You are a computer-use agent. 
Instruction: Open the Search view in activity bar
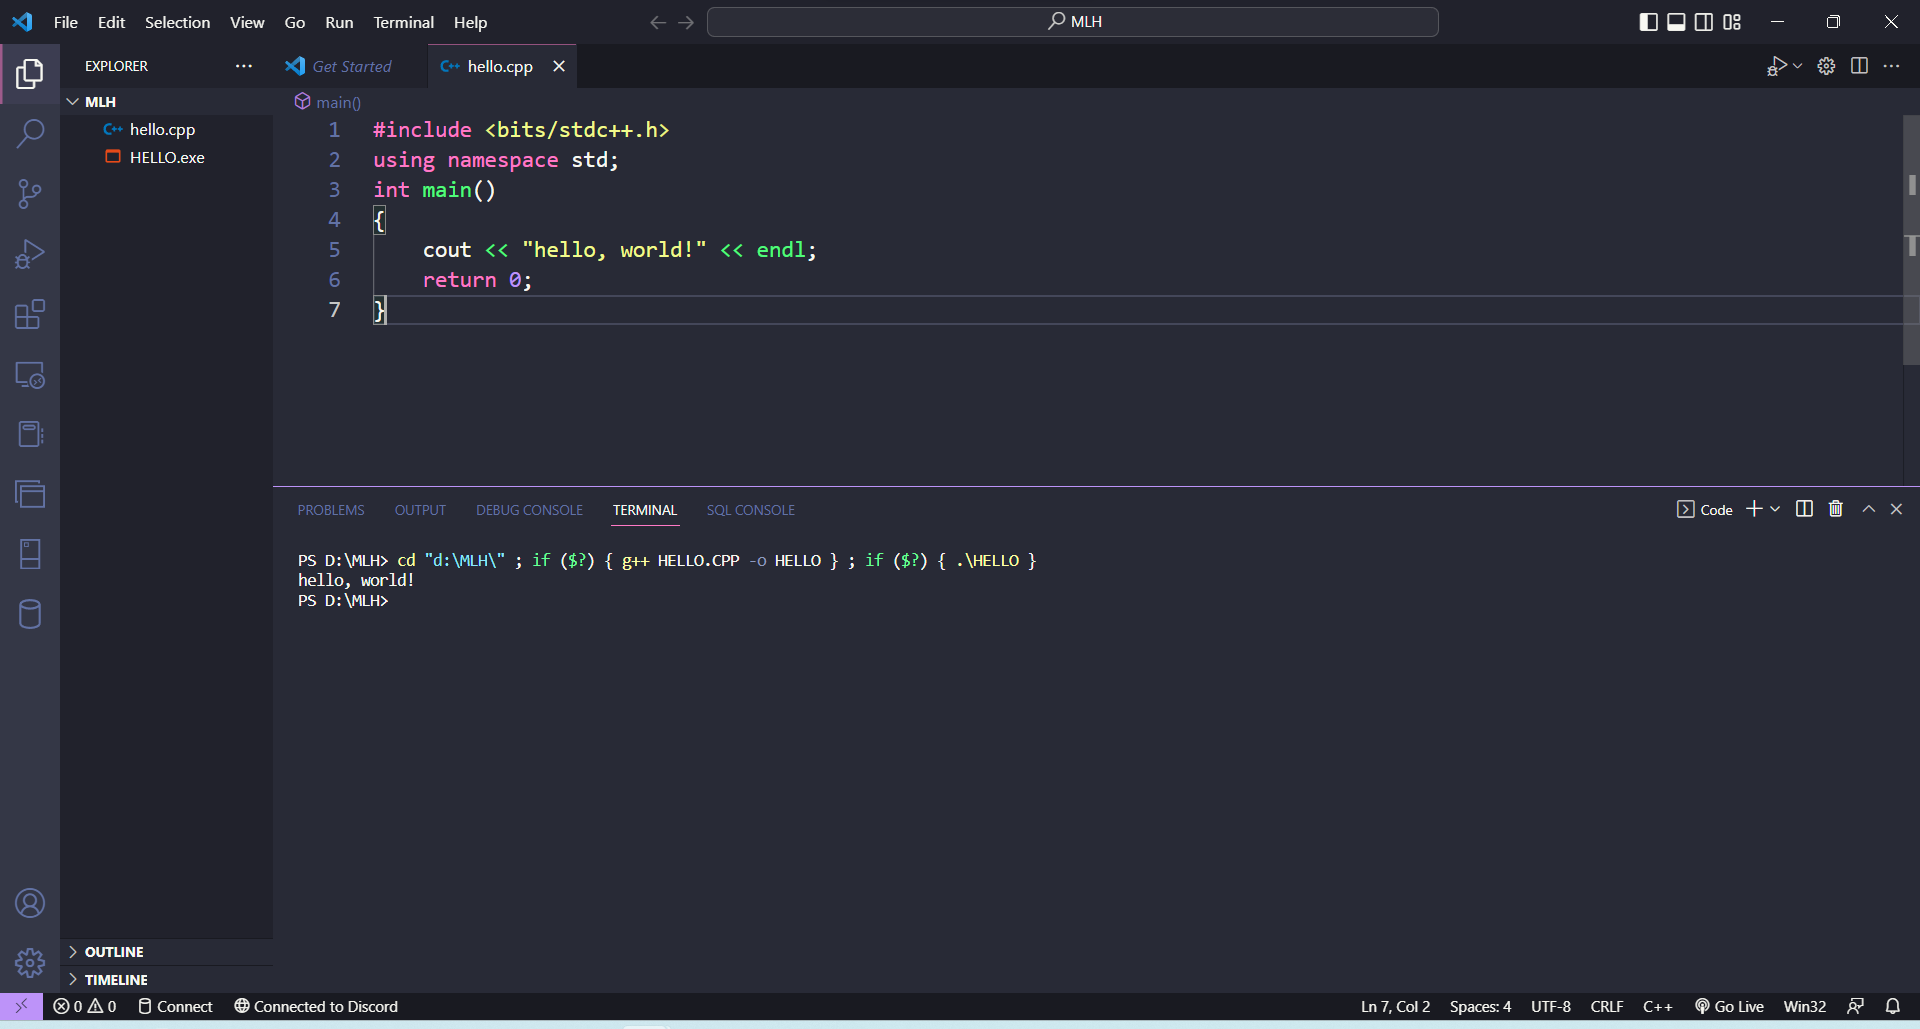pyautogui.click(x=30, y=133)
